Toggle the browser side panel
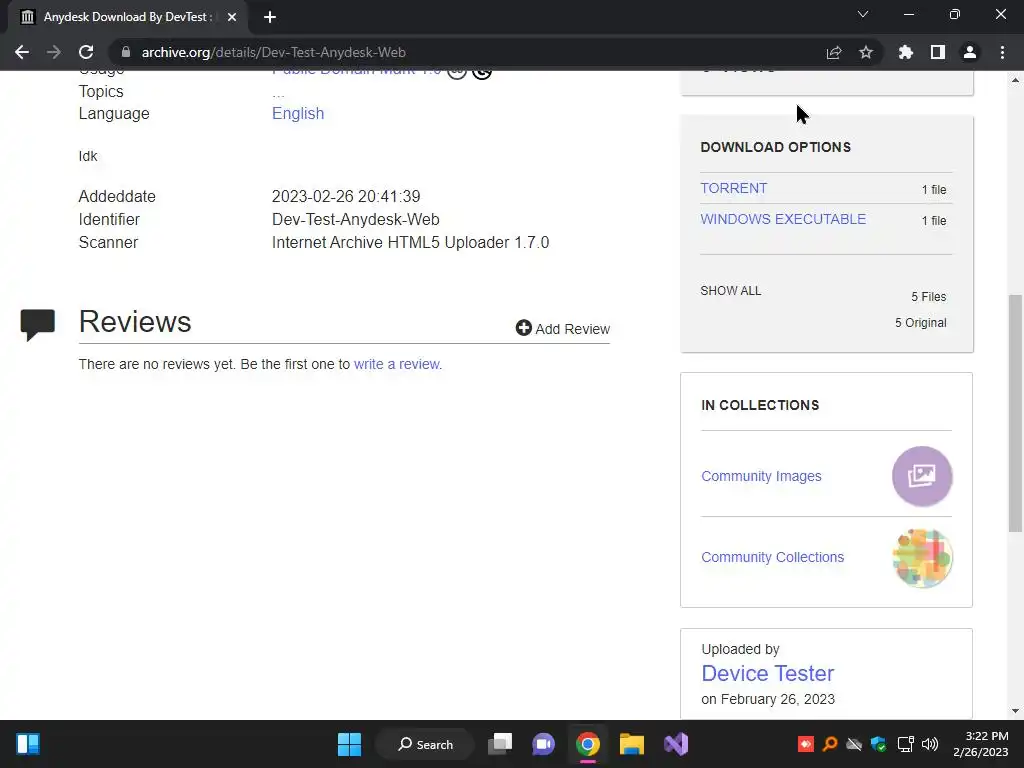This screenshot has width=1024, height=768. tap(938, 52)
